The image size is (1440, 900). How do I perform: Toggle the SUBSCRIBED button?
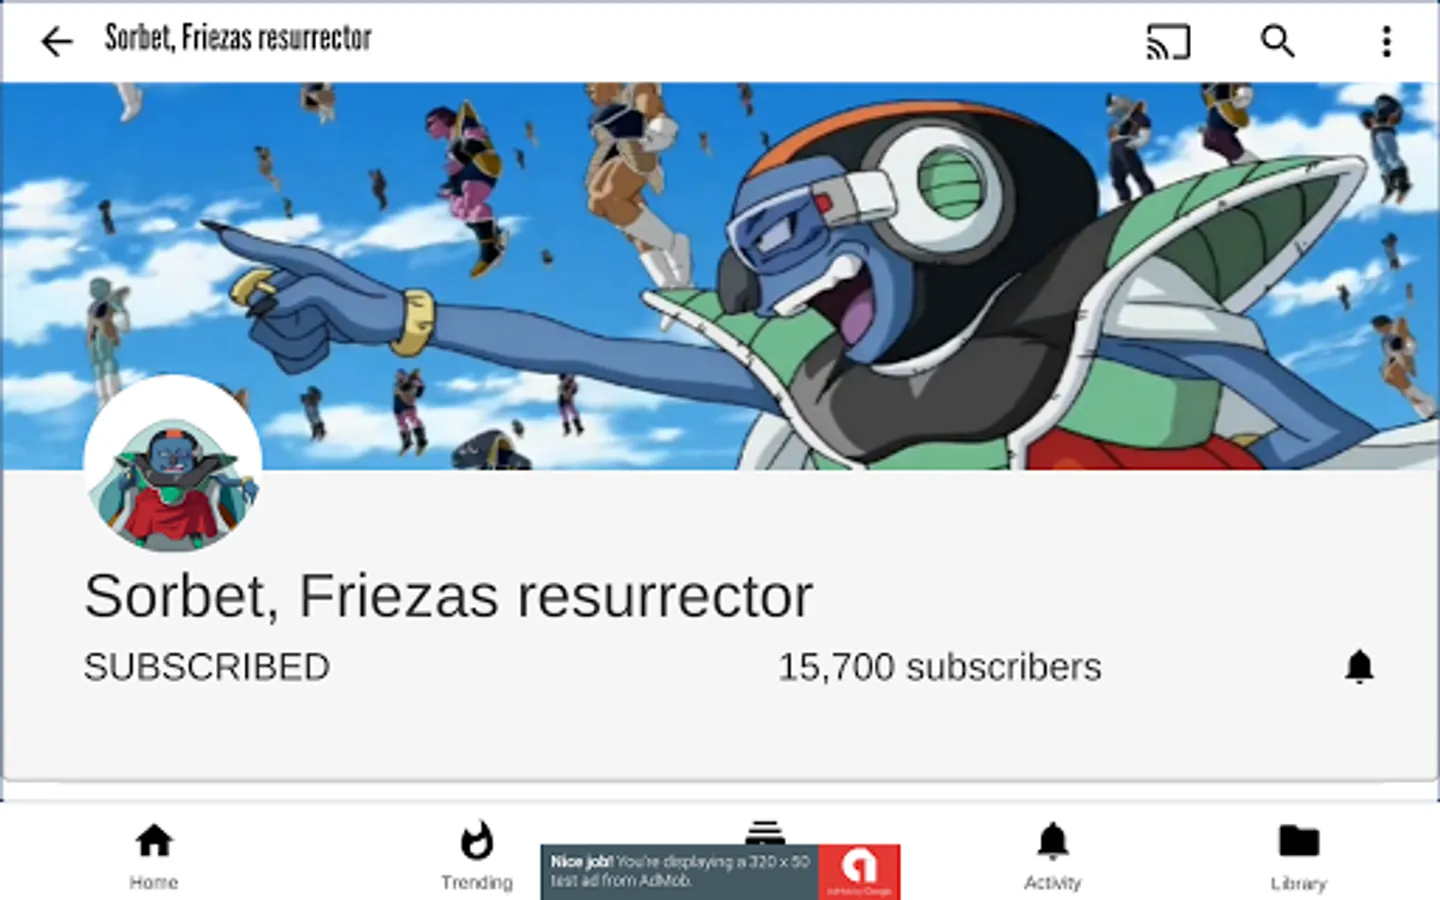point(207,667)
